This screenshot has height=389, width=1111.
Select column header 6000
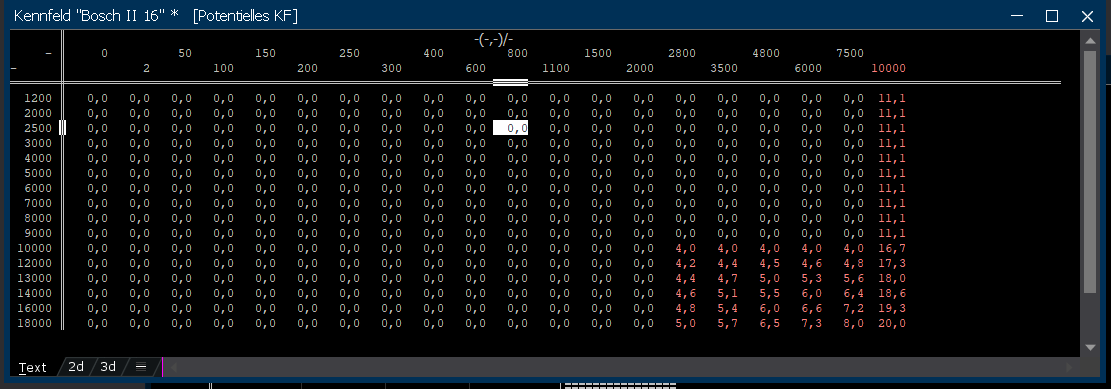pos(808,68)
